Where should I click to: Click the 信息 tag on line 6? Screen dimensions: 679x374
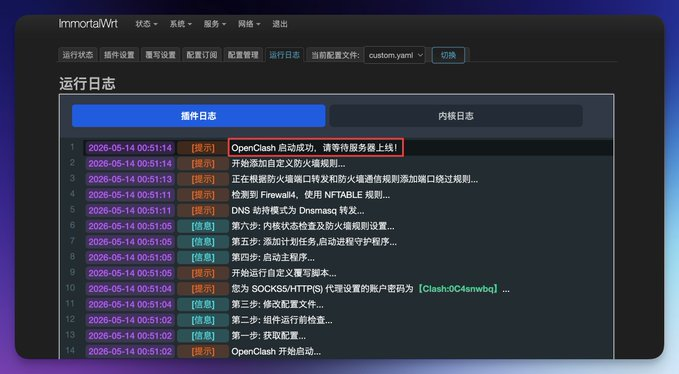click(203, 226)
